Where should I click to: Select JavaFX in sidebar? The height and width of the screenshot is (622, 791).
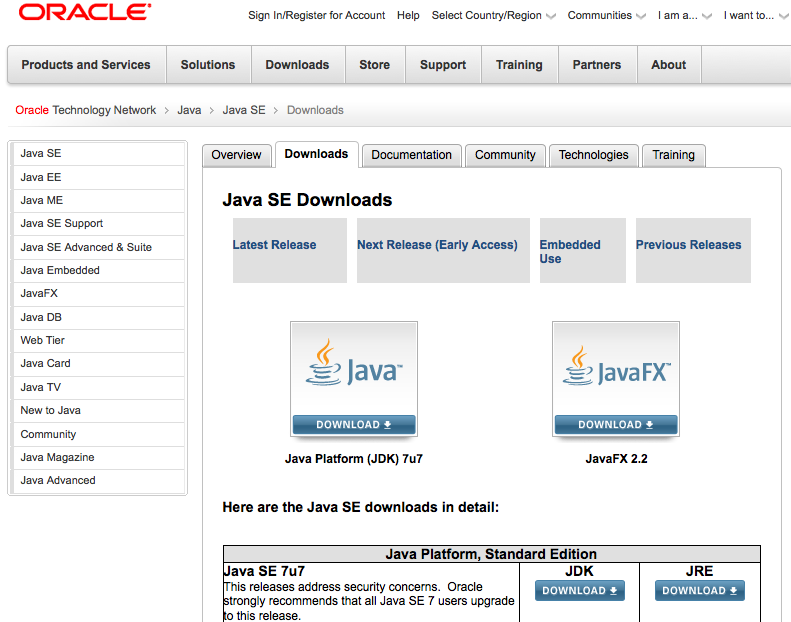(x=98, y=294)
